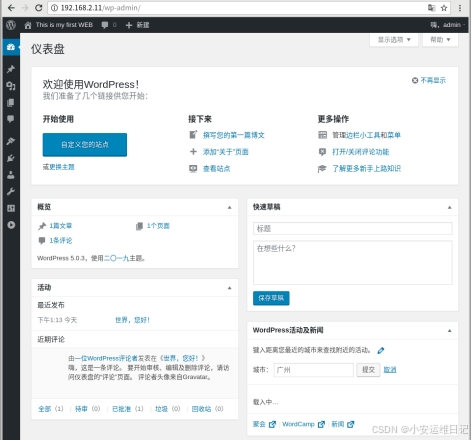The height and width of the screenshot is (441, 472).
Task: Click 提交 submit city button
Action: coord(368,370)
